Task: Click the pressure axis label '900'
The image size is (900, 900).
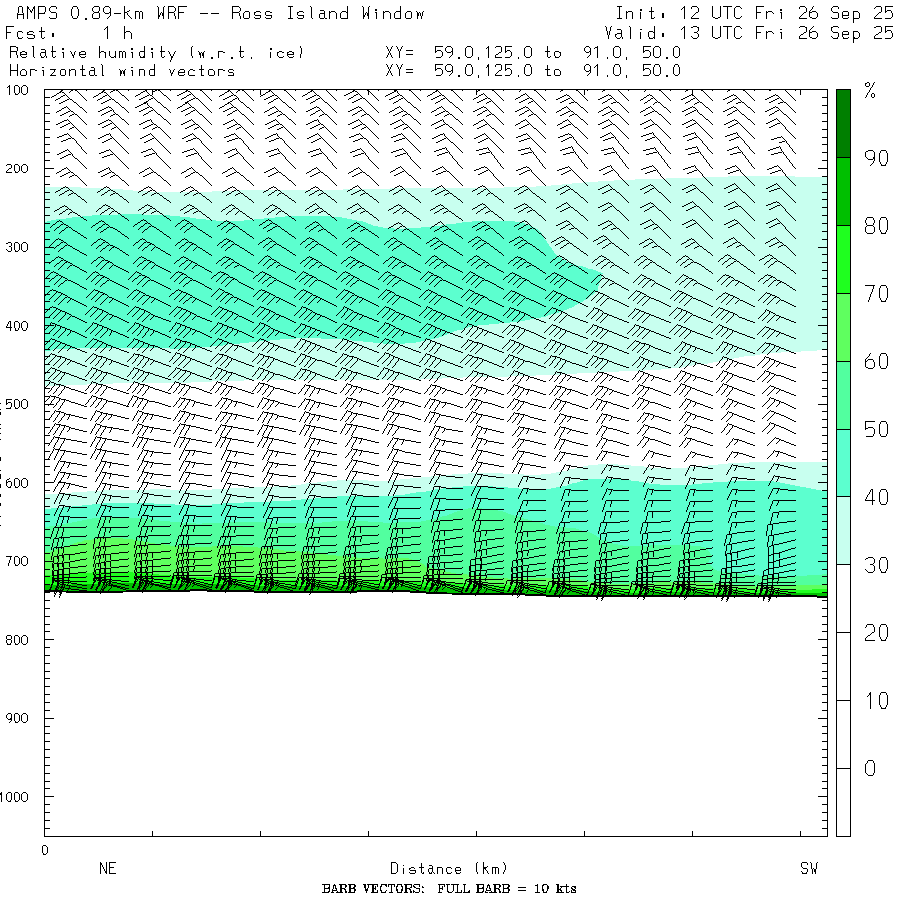Action: 17,718
